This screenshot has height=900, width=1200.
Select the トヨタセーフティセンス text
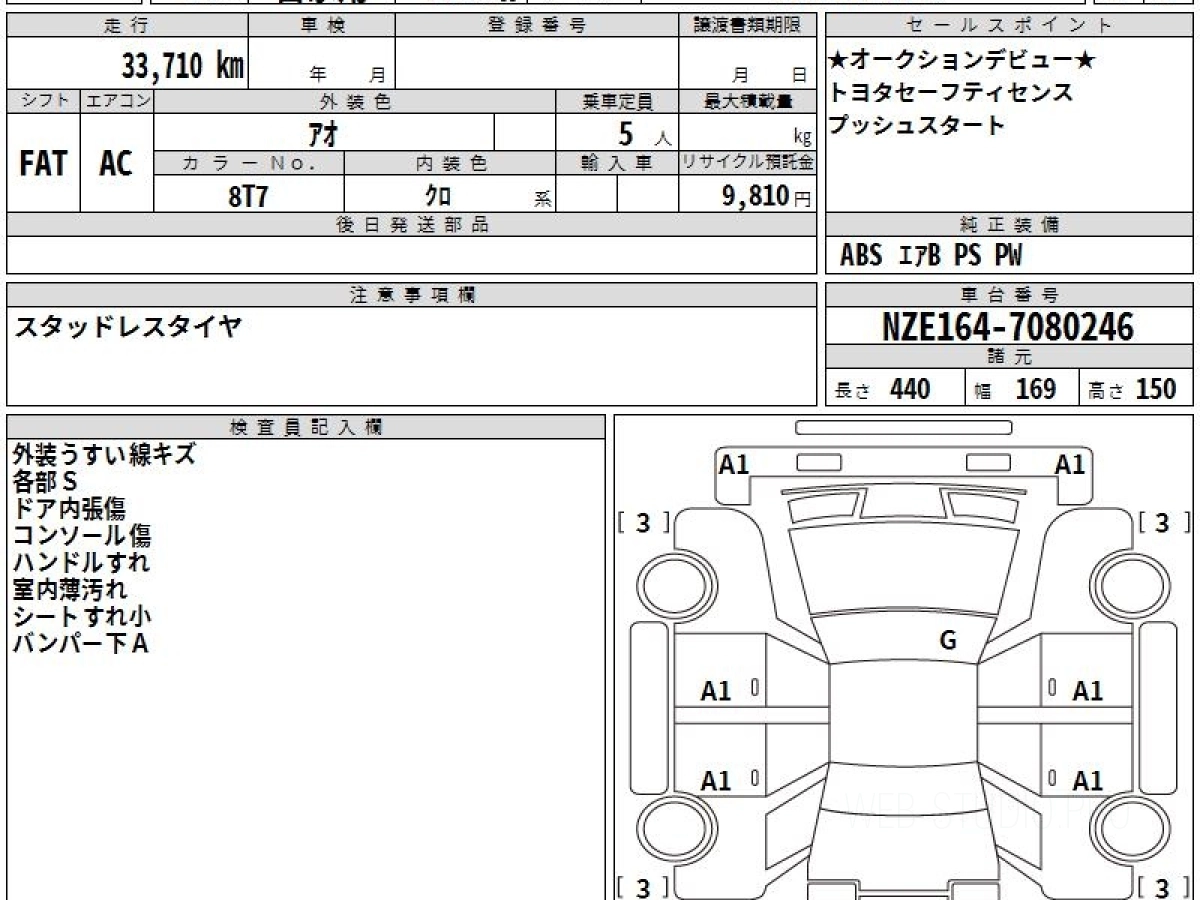tap(951, 93)
